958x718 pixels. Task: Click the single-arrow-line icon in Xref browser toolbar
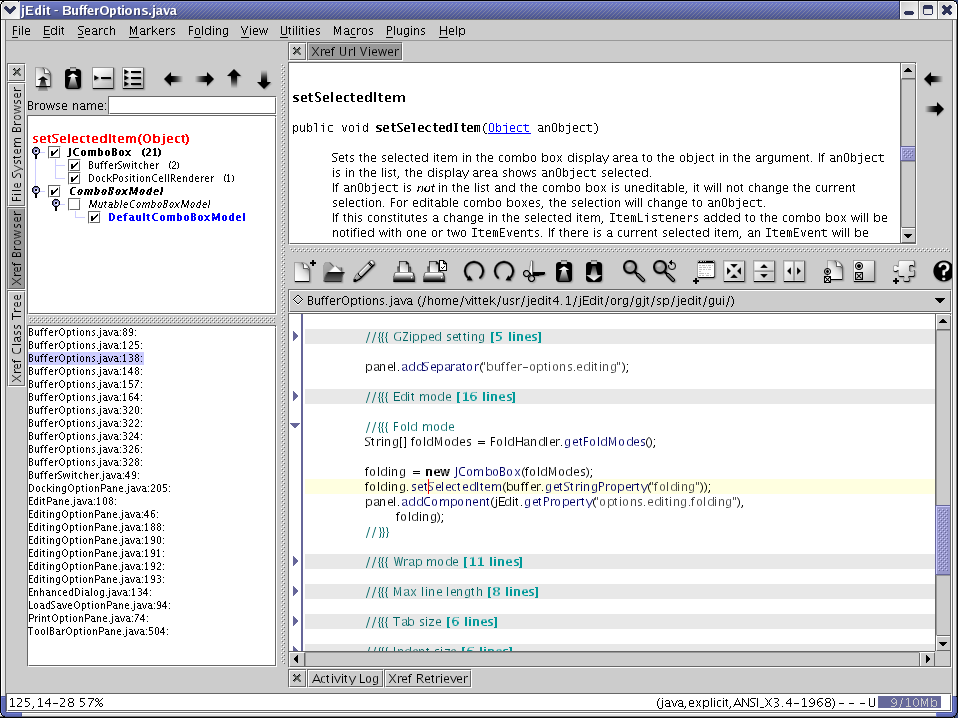click(x=103, y=79)
